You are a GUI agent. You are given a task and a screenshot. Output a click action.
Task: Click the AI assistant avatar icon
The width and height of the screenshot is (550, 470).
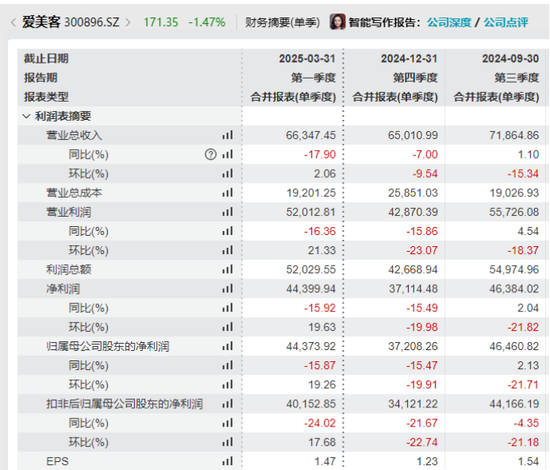tap(338, 22)
